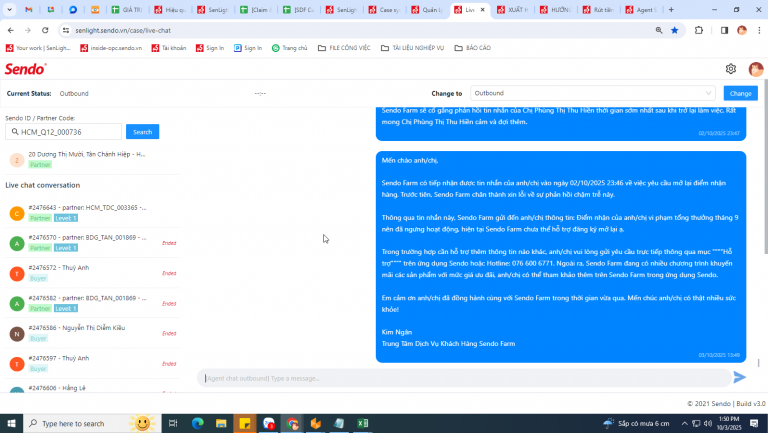The image size is (768, 433).
Task: Open the tab search dropdown arrow
Action: [x=9, y=9]
